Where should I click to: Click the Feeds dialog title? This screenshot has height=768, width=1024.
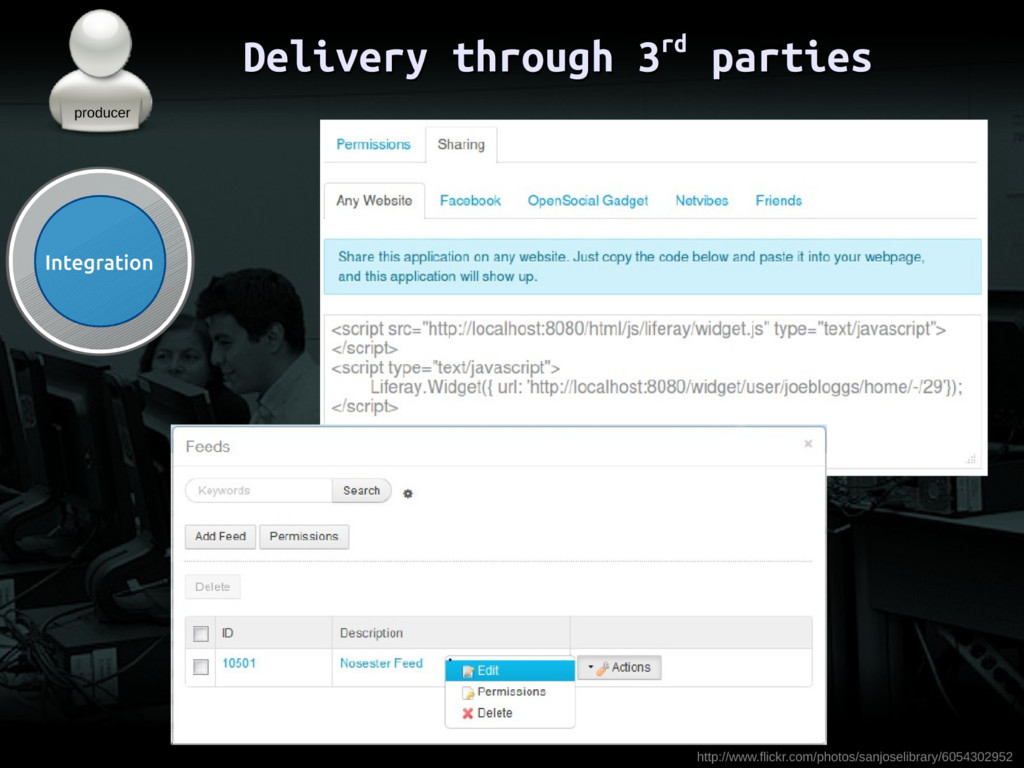[x=208, y=447]
